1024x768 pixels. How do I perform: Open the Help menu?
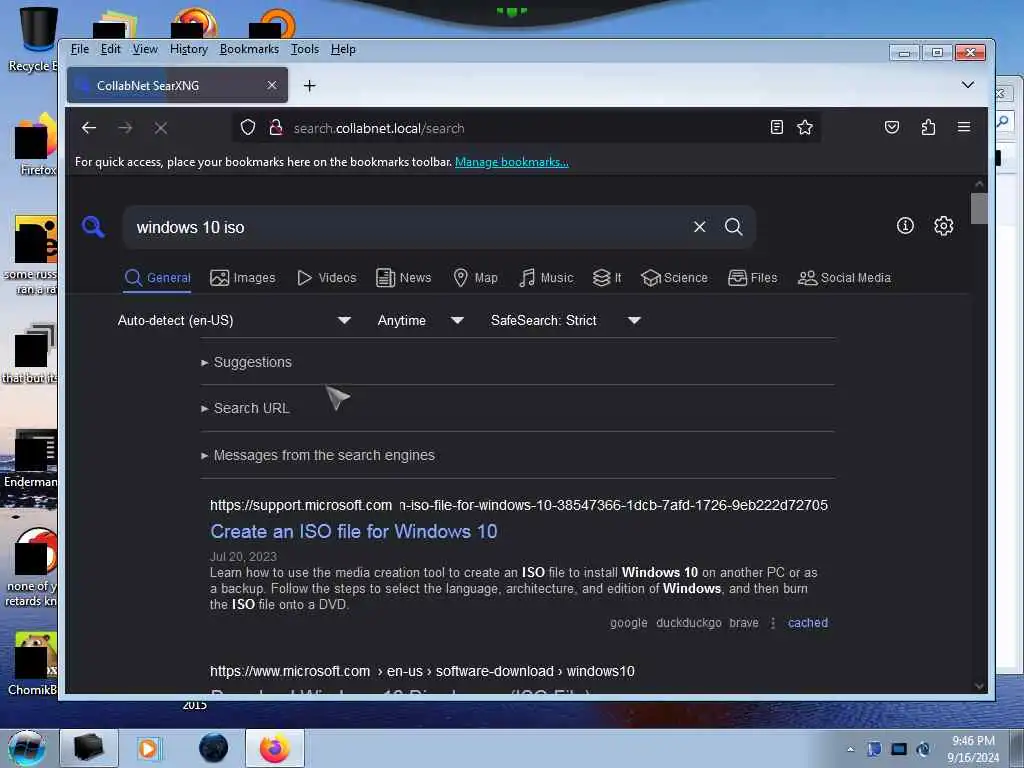tap(343, 49)
